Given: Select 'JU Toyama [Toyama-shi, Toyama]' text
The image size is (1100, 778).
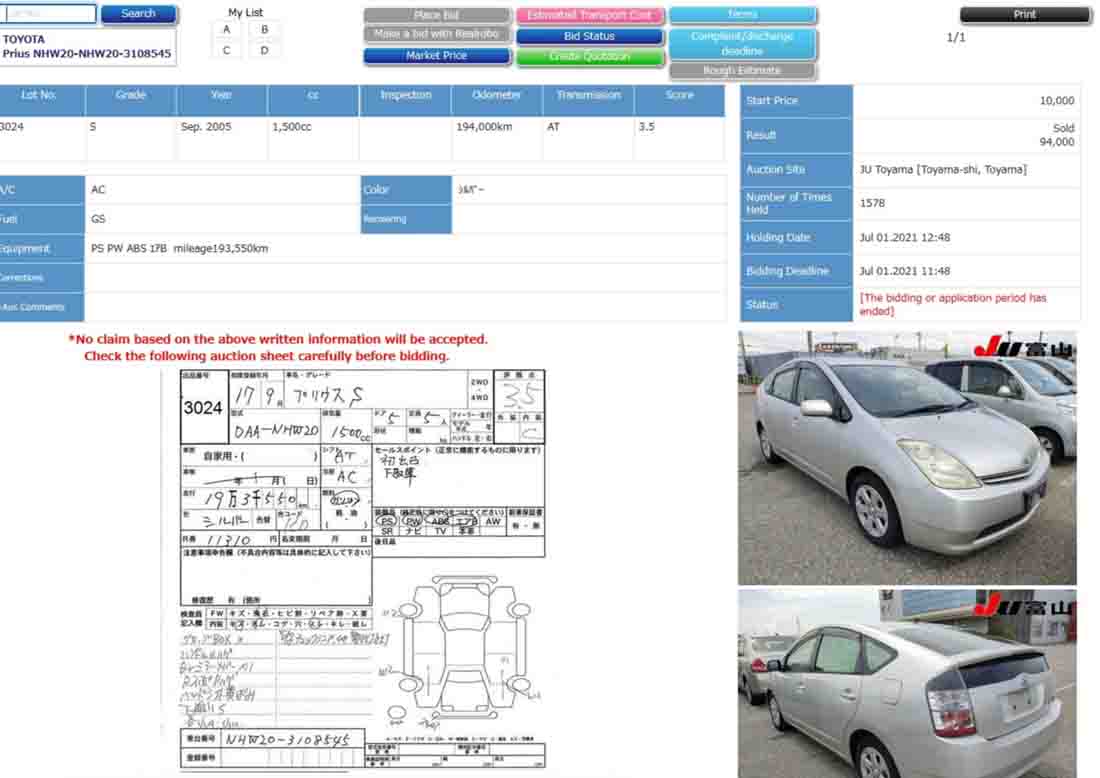Looking at the screenshot, I should point(943,170).
